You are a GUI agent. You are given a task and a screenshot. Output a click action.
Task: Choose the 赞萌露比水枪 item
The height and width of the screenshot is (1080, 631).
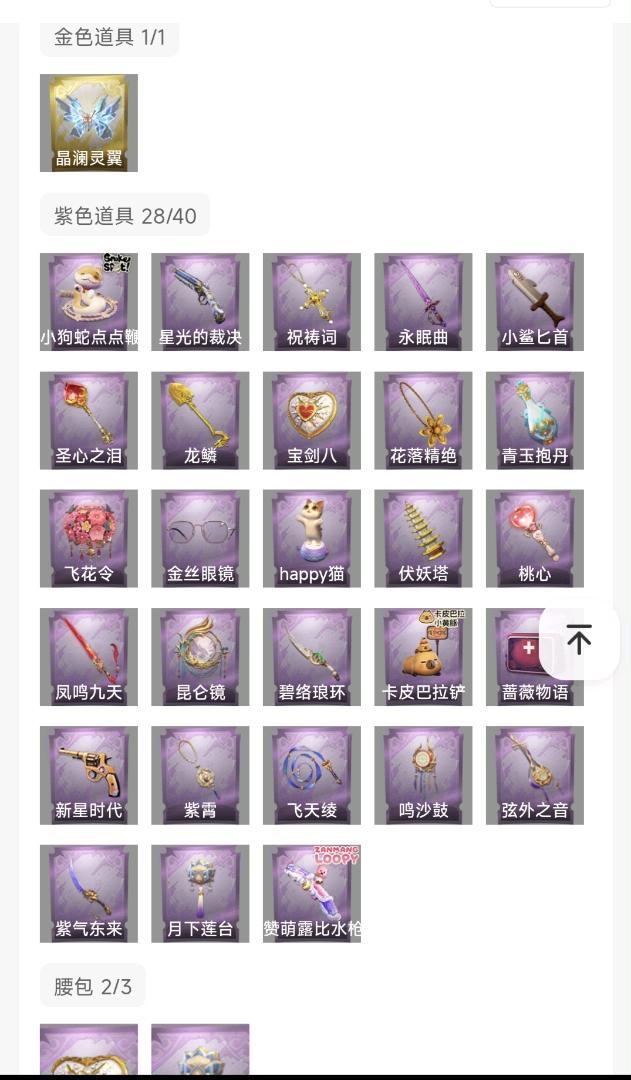[x=312, y=894]
